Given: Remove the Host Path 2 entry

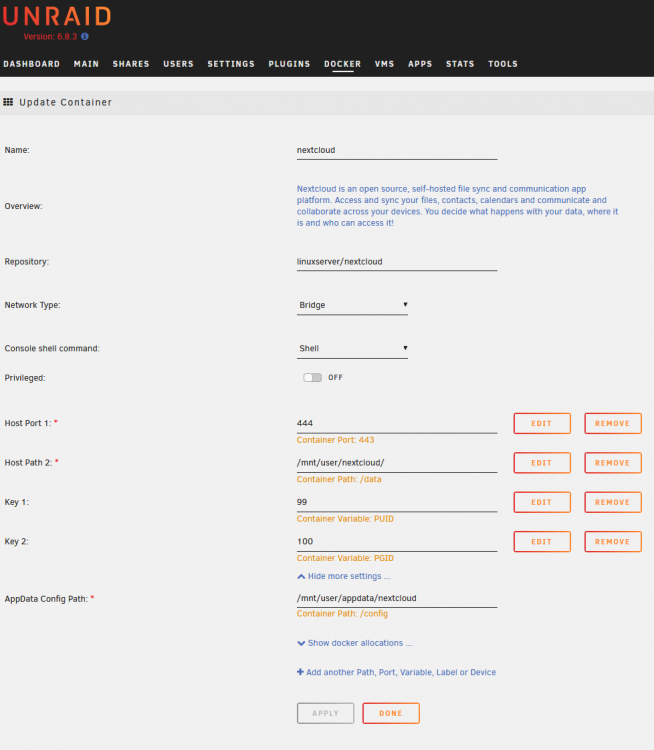Looking at the screenshot, I should [613, 463].
